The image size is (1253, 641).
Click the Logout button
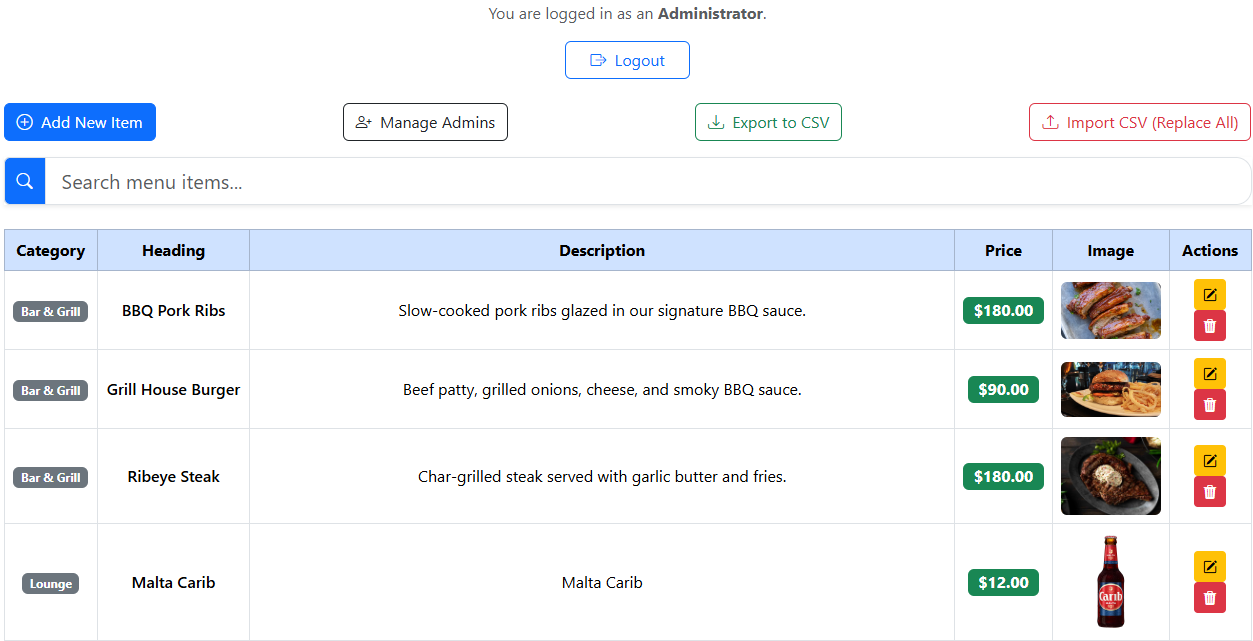click(627, 60)
